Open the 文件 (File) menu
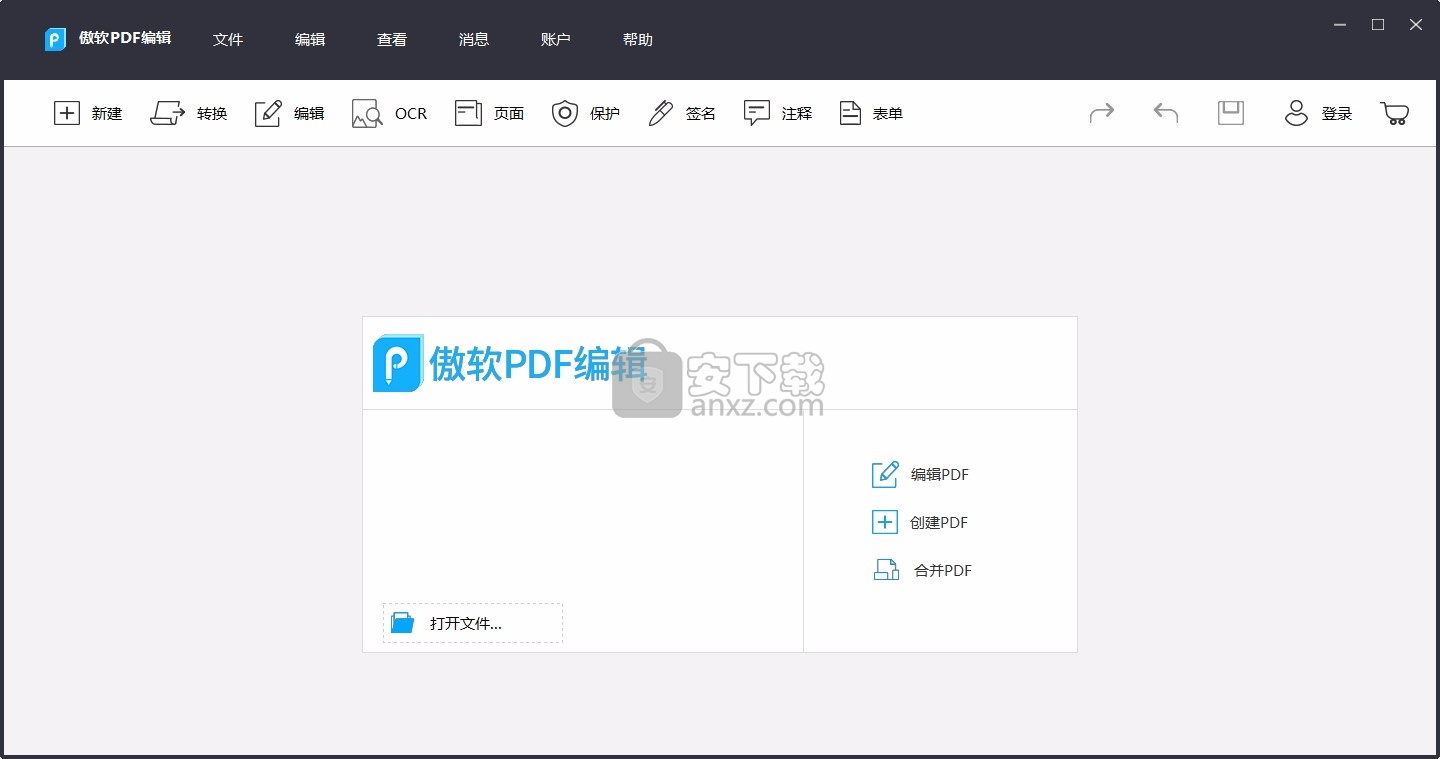This screenshot has width=1440, height=759. point(228,39)
